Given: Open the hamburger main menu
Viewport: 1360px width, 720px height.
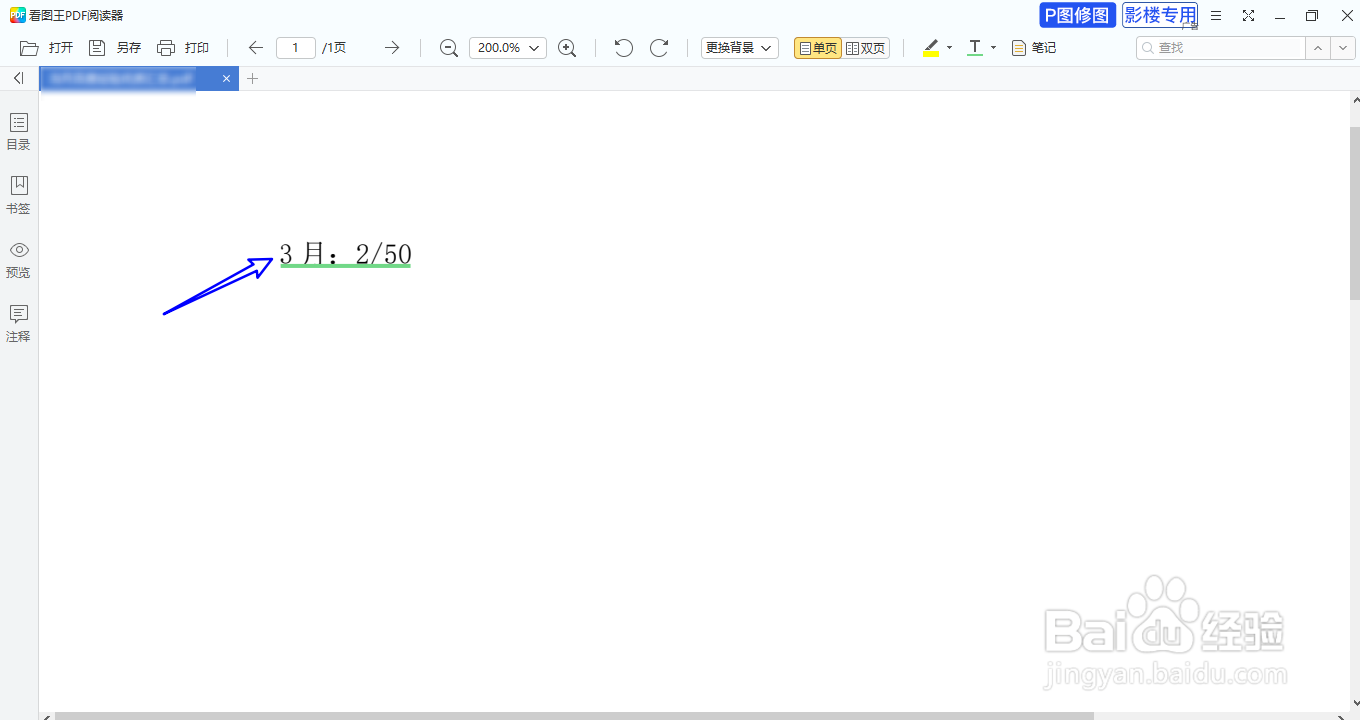Looking at the screenshot, I should click(x=1216, y=15).
